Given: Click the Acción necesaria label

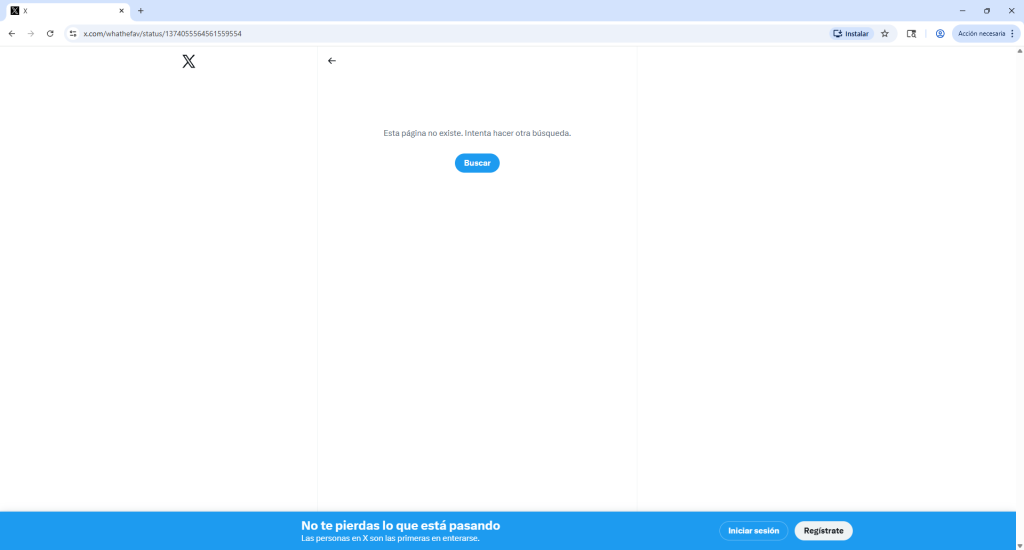Looking at the screenshot, I should (980, 33).
